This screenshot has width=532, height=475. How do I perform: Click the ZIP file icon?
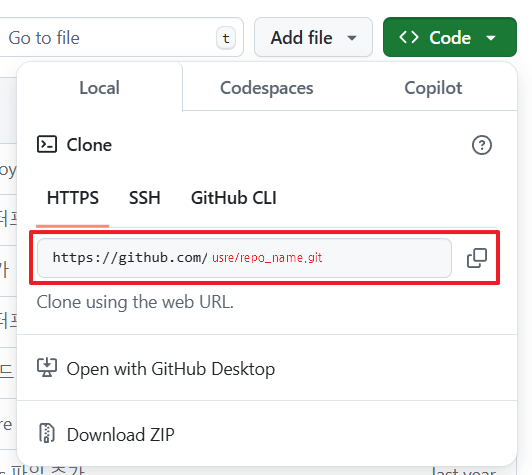47,433
